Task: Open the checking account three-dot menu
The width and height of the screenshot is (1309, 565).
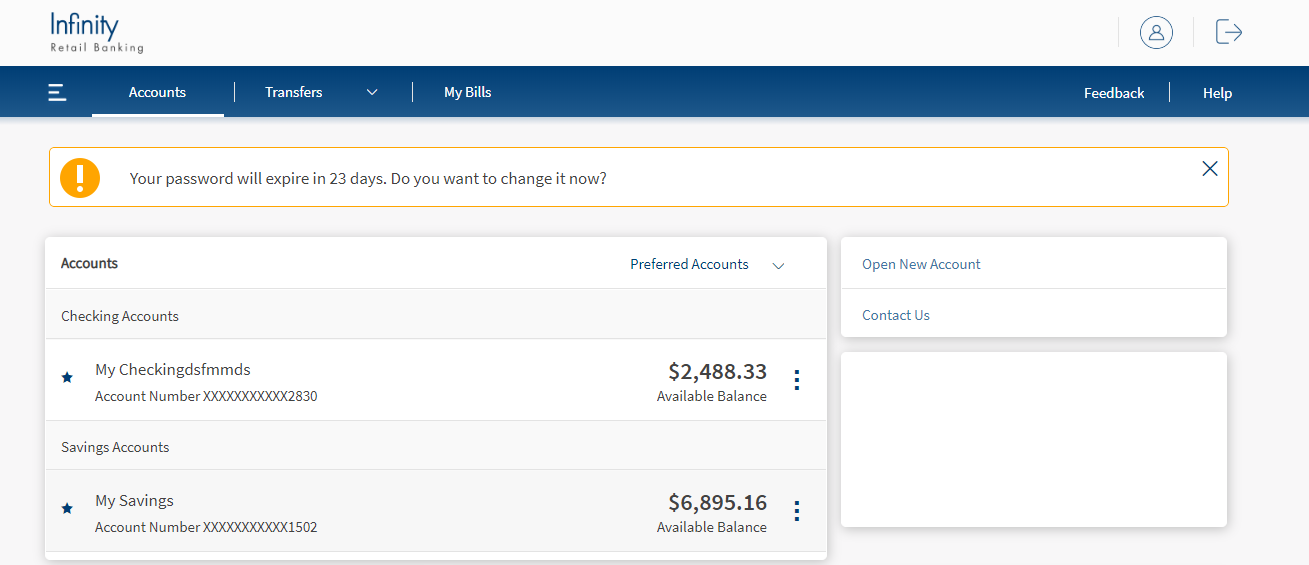Action: 796,380
